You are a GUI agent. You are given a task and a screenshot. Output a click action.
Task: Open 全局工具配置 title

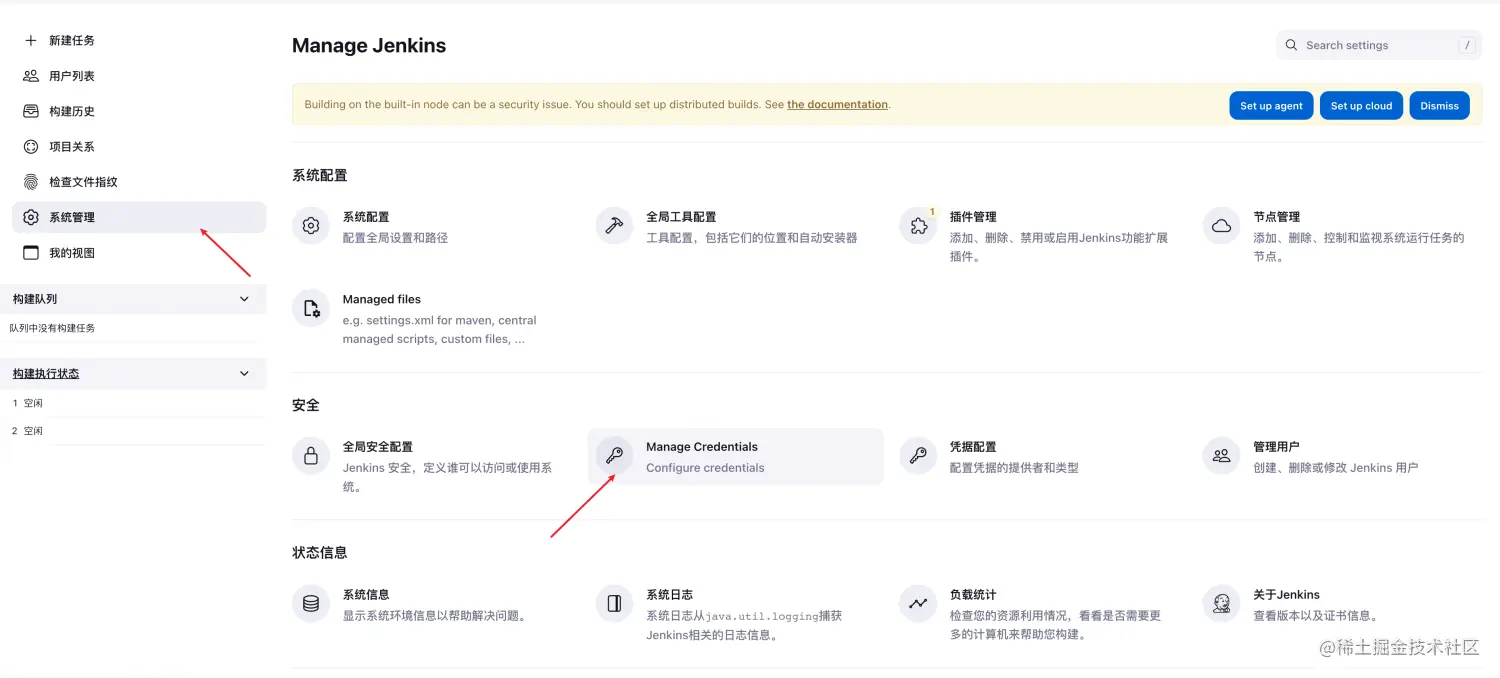[681, 217]
